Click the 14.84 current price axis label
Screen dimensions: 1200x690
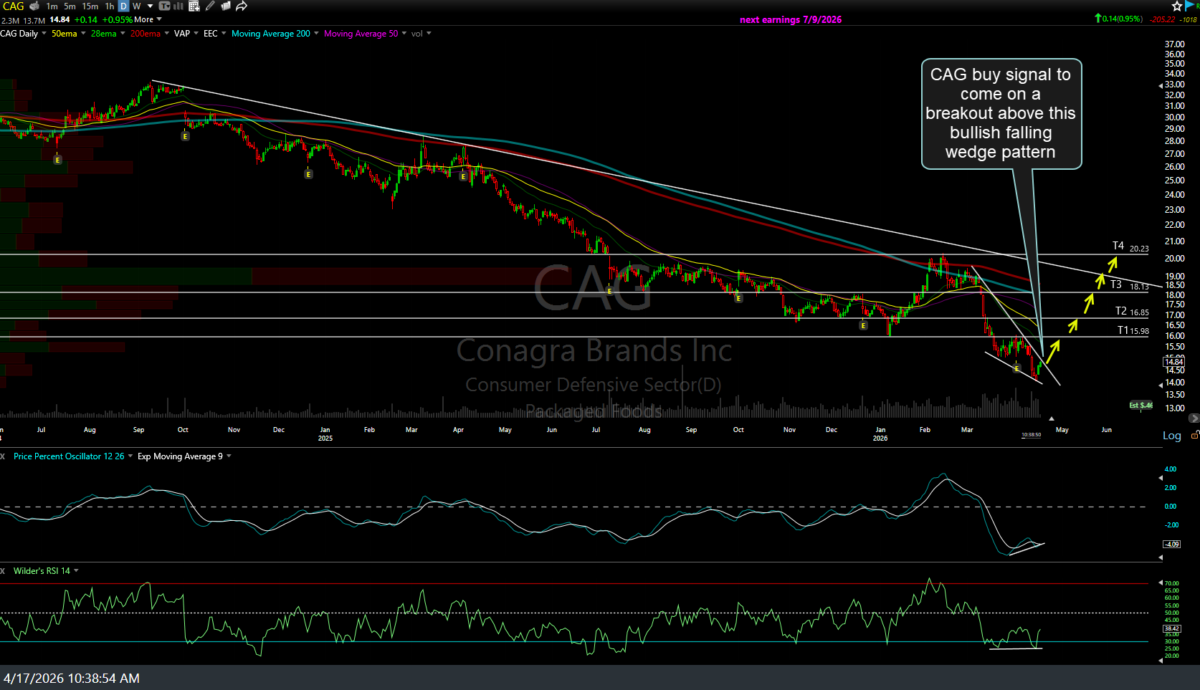[x=1174, y=362]
